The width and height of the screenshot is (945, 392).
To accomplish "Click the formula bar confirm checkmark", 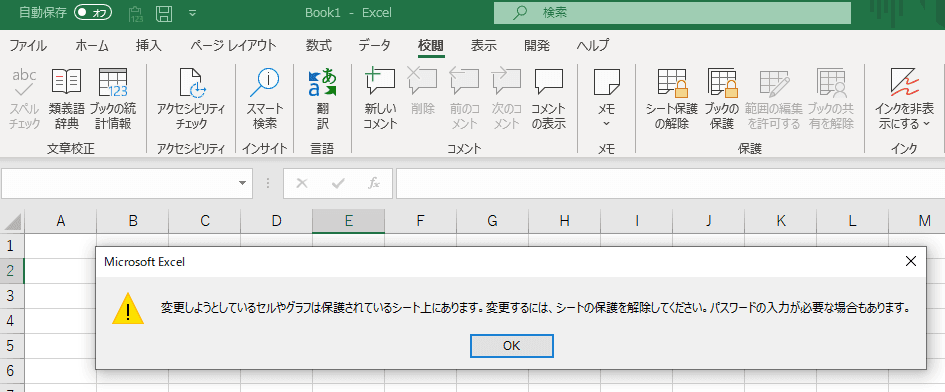I will (338, 183).
